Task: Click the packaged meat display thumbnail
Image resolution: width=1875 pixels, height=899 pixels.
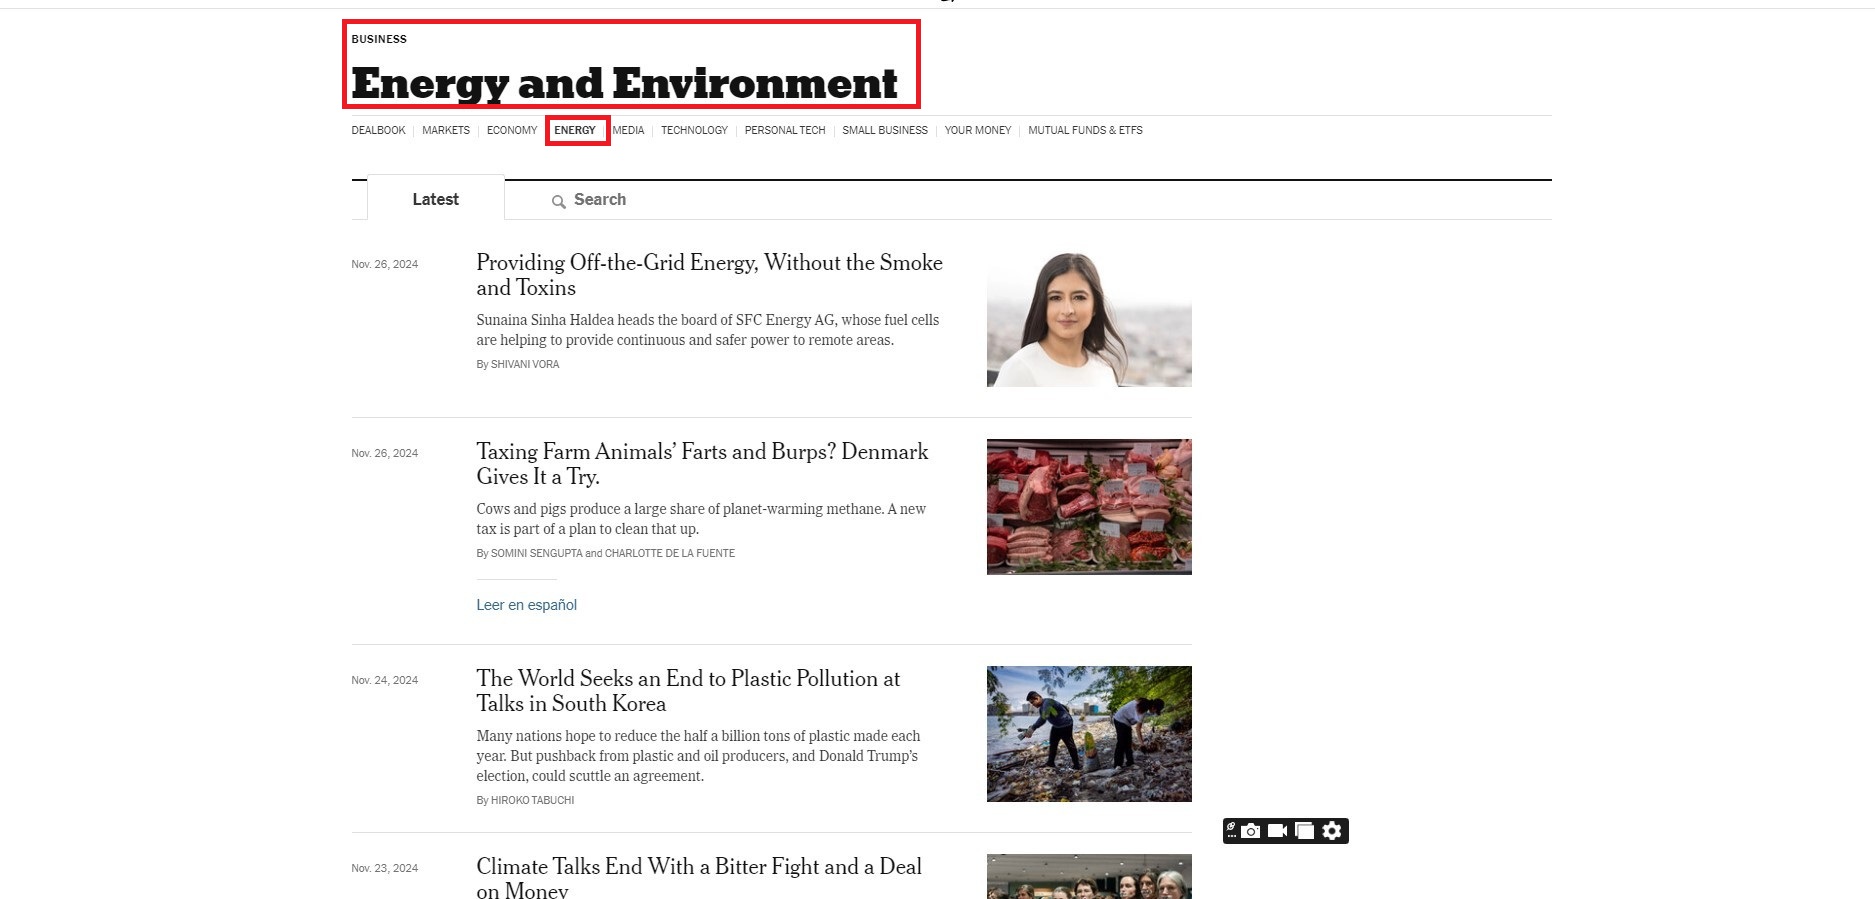Action: coord(1088,507)
